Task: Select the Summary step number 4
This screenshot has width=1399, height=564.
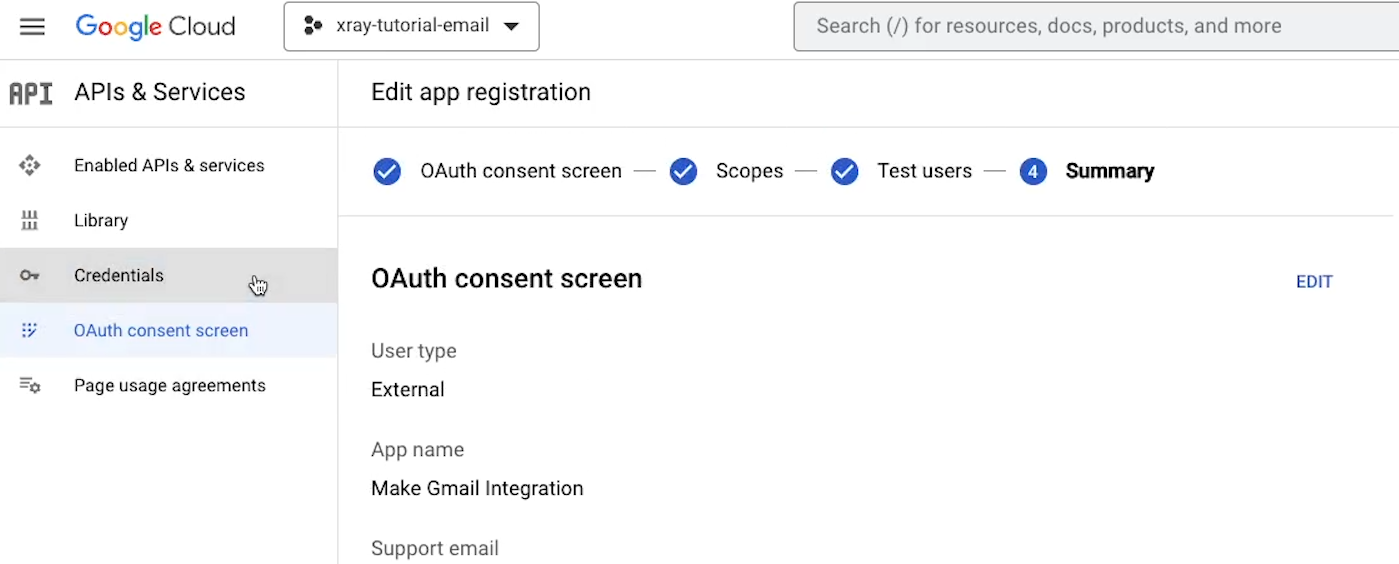Action: (x=1033, y=172)
